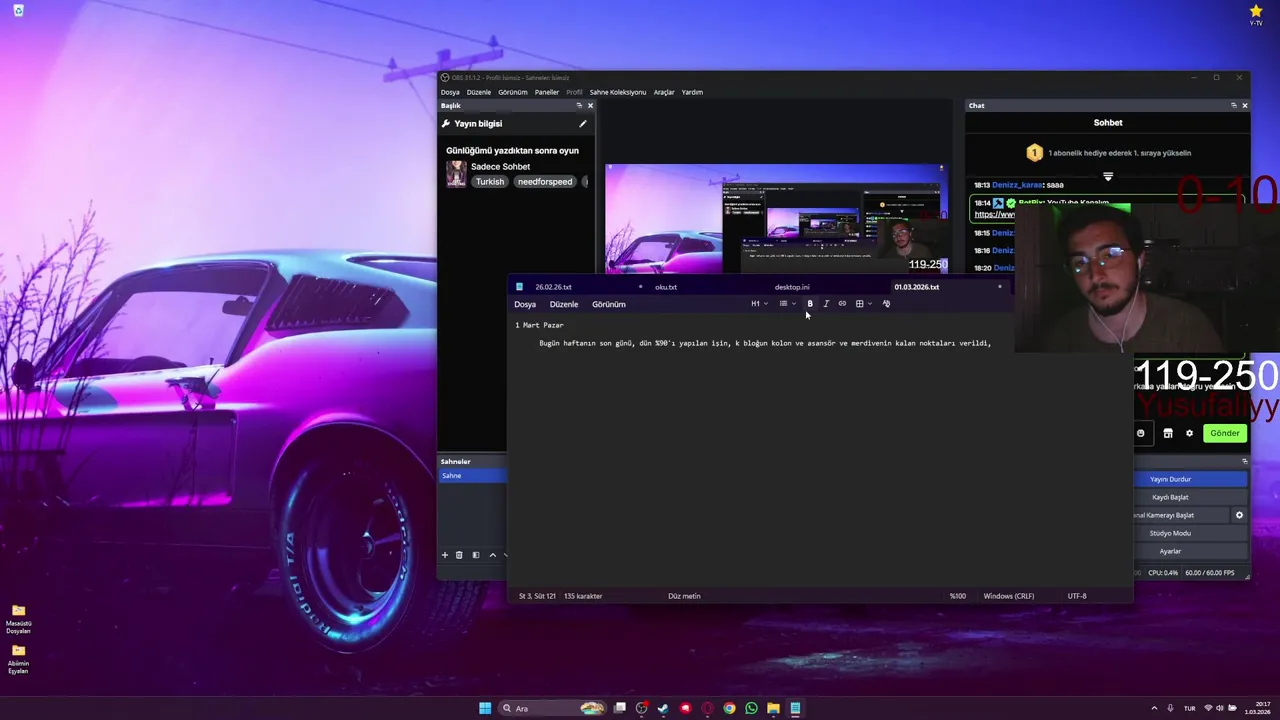Insert a link from Notepad toolbar
Viewport: 1280px width, 720px height.
click(842, 304)
